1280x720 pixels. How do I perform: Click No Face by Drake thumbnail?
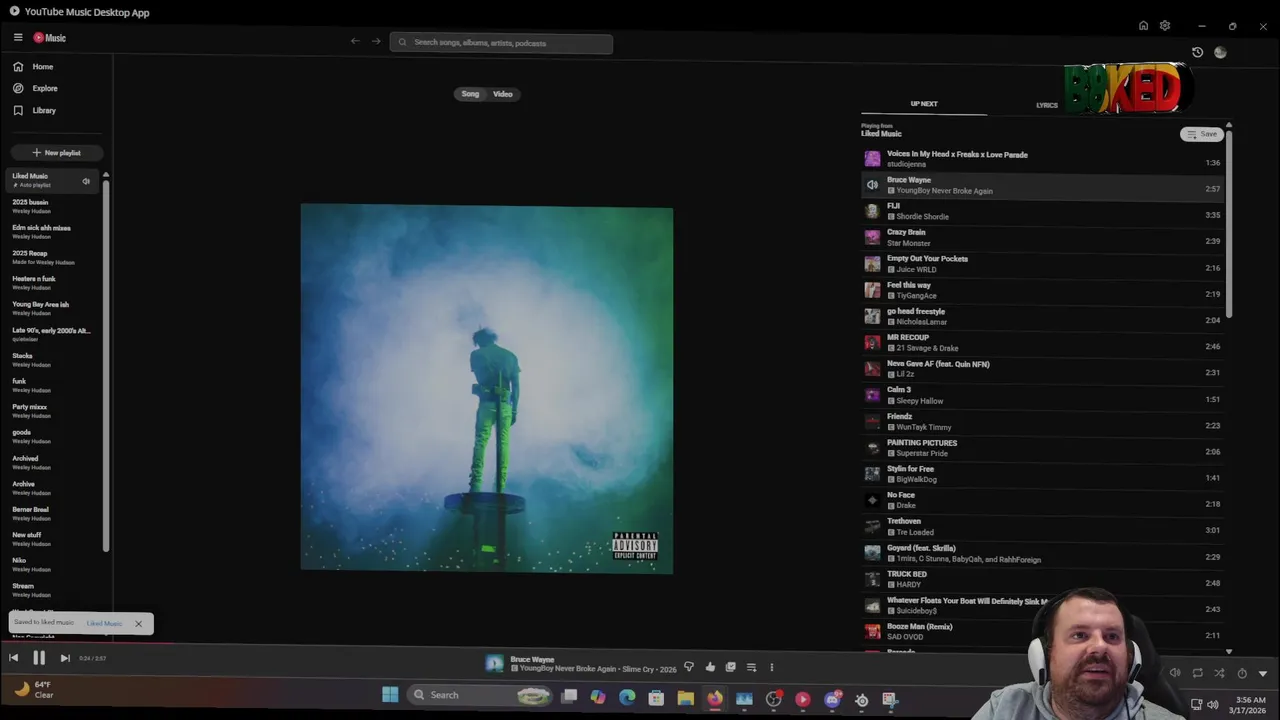(x=872, y=500)
